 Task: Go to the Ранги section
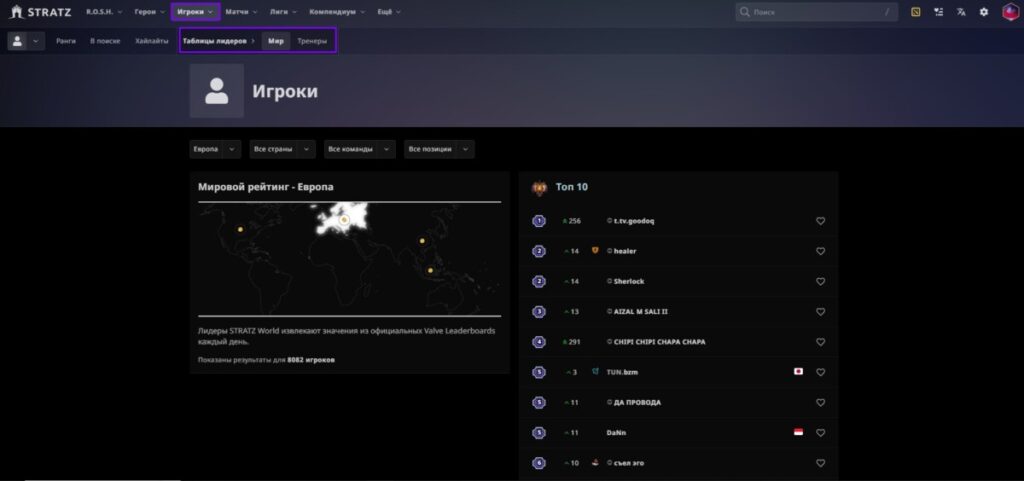(66, 41)
